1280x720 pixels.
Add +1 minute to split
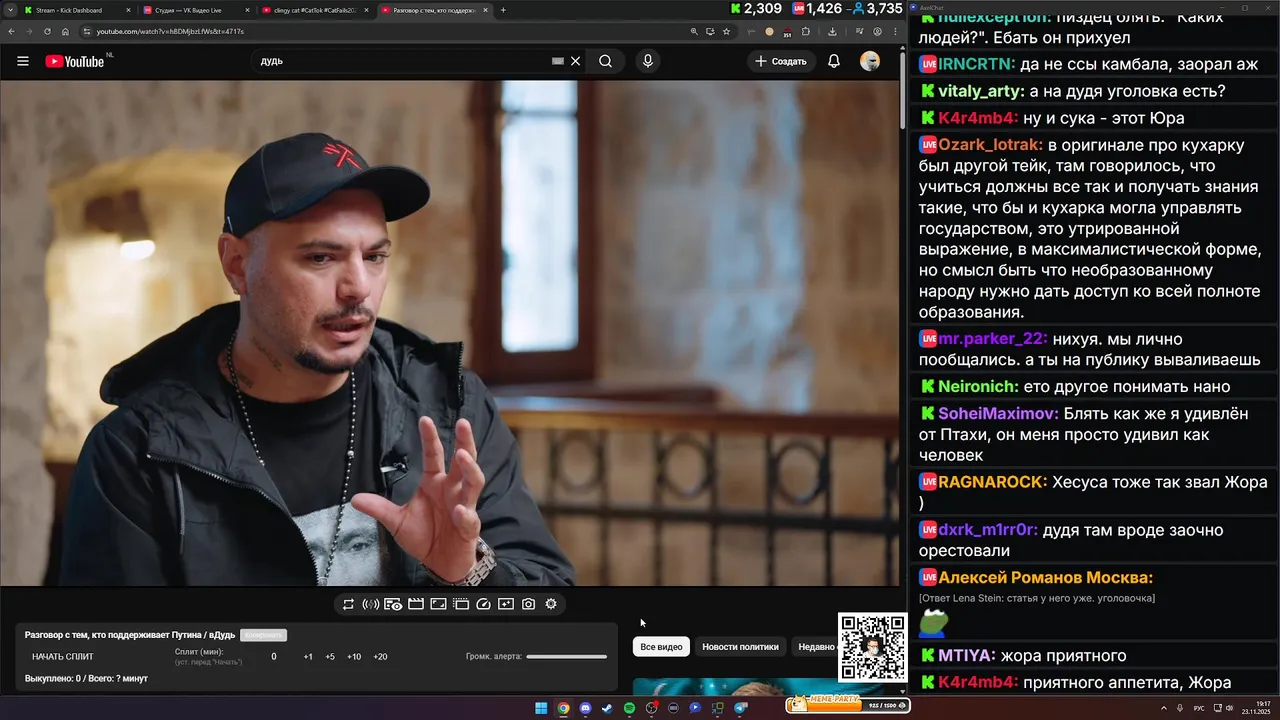308,657
